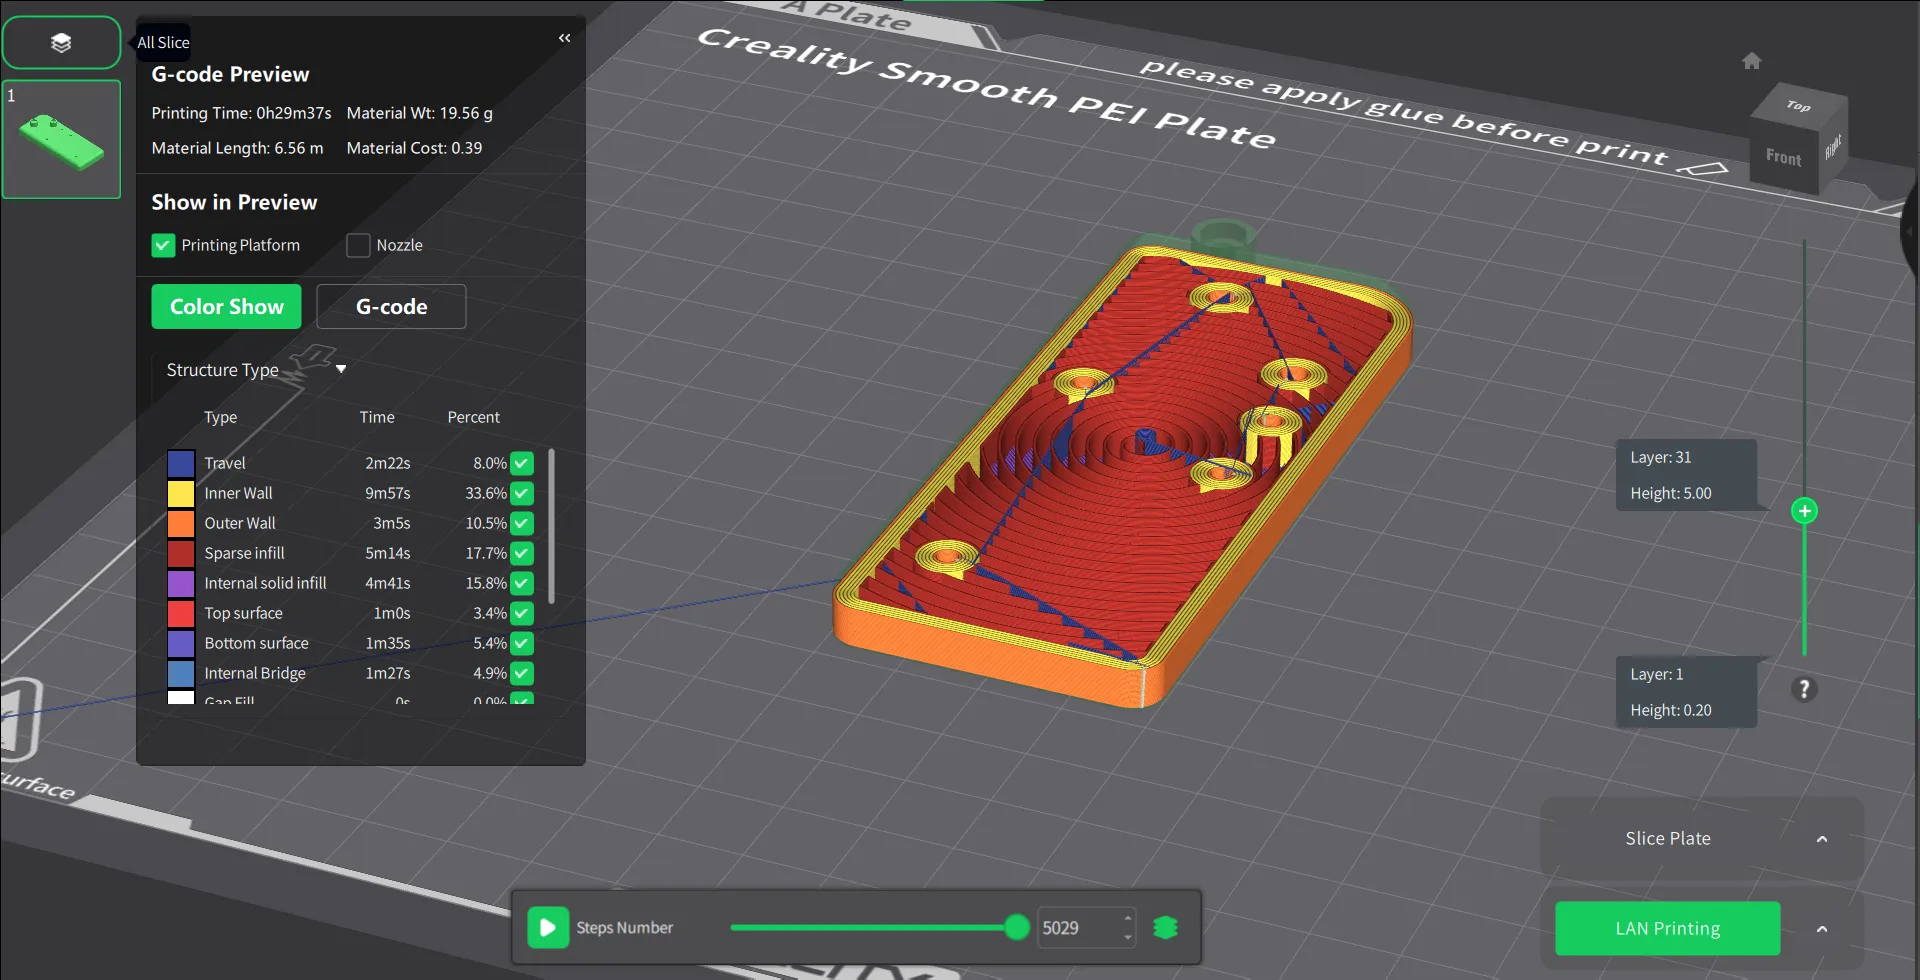Open the Structure Type dropdown
This screenshot has height=980, width=1920.
pyautogui.click(x=341, y=369)
